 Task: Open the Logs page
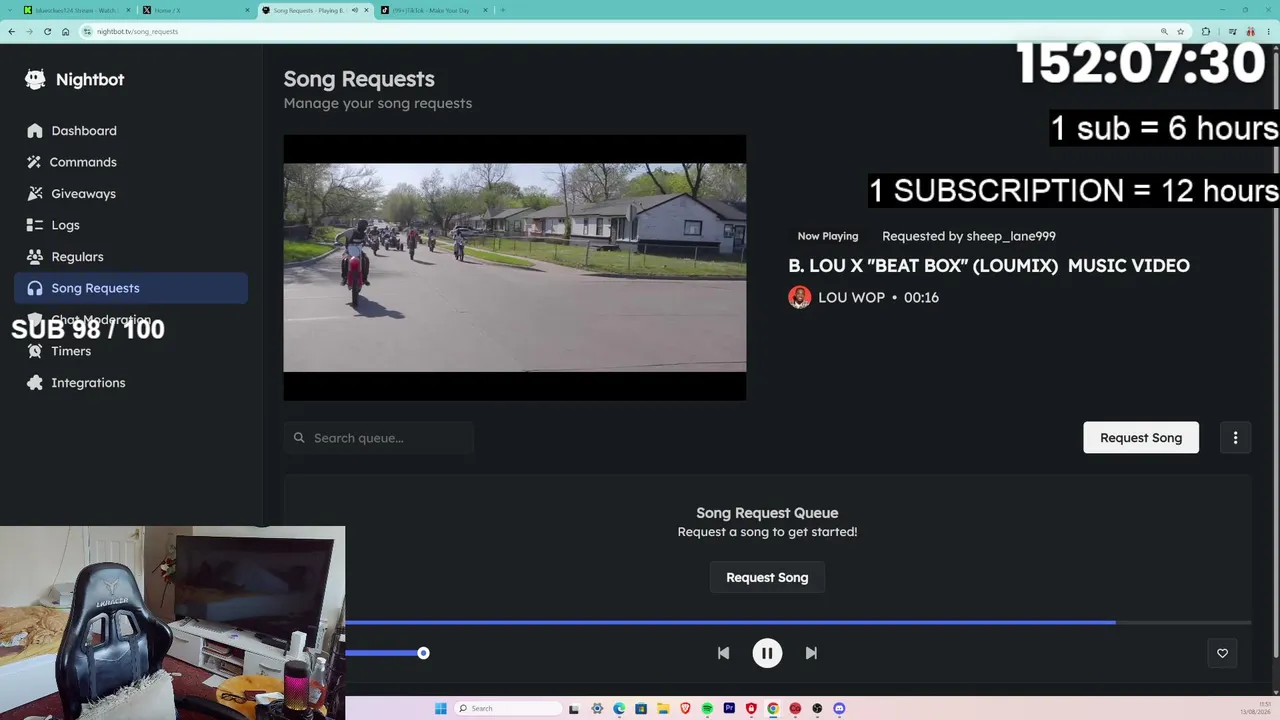tap(131, 225)
